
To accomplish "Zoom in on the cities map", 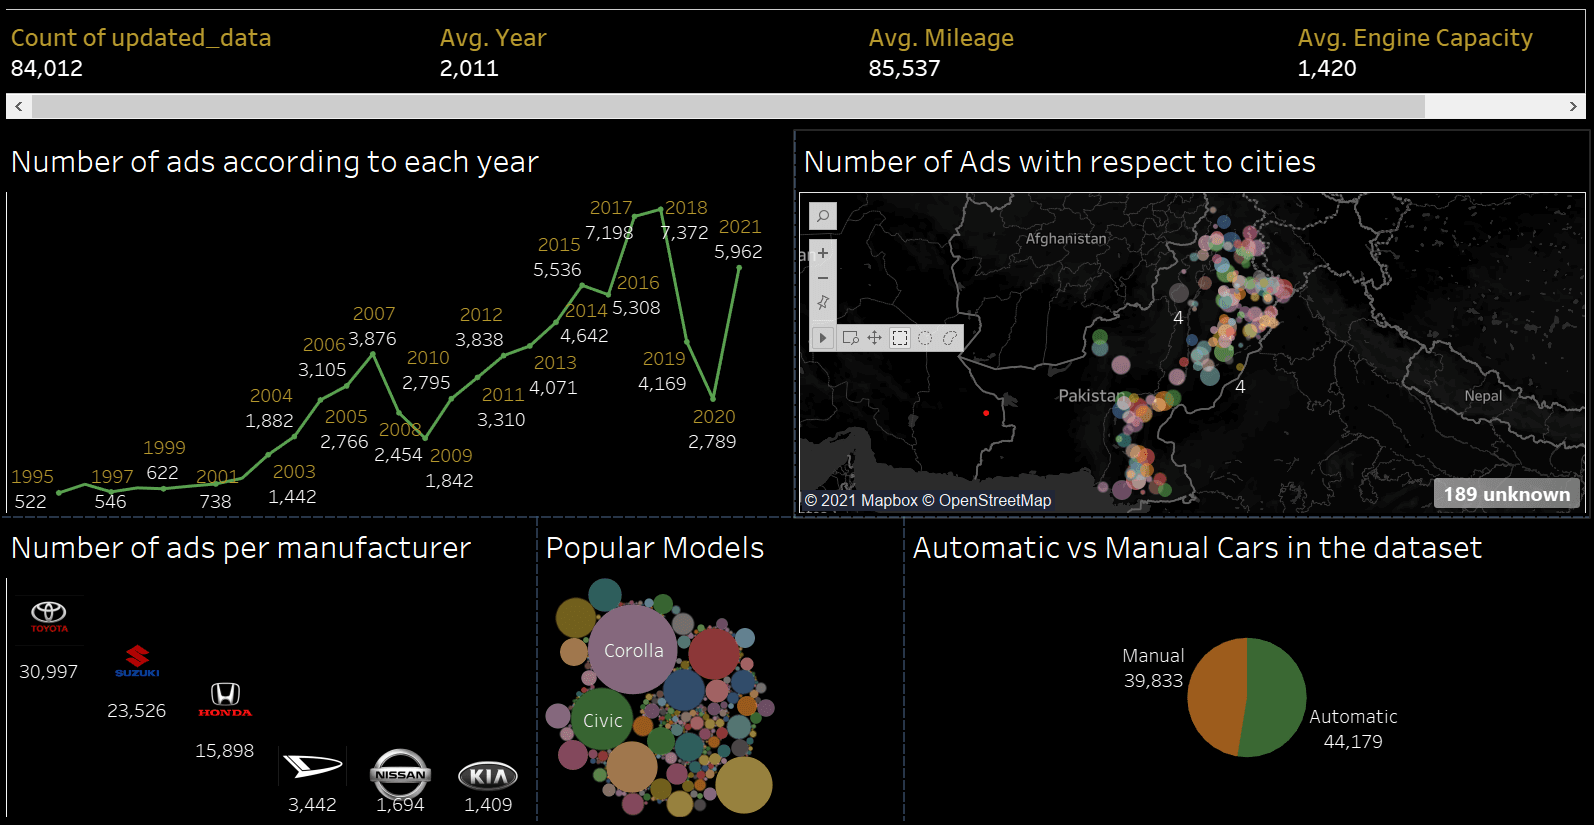I will click(823, 253).
